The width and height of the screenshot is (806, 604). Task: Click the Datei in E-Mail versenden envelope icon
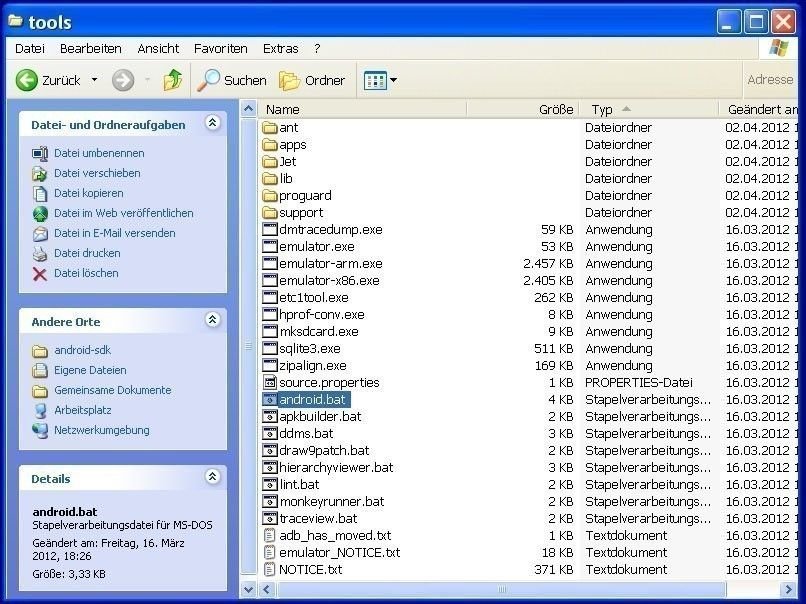40,233
